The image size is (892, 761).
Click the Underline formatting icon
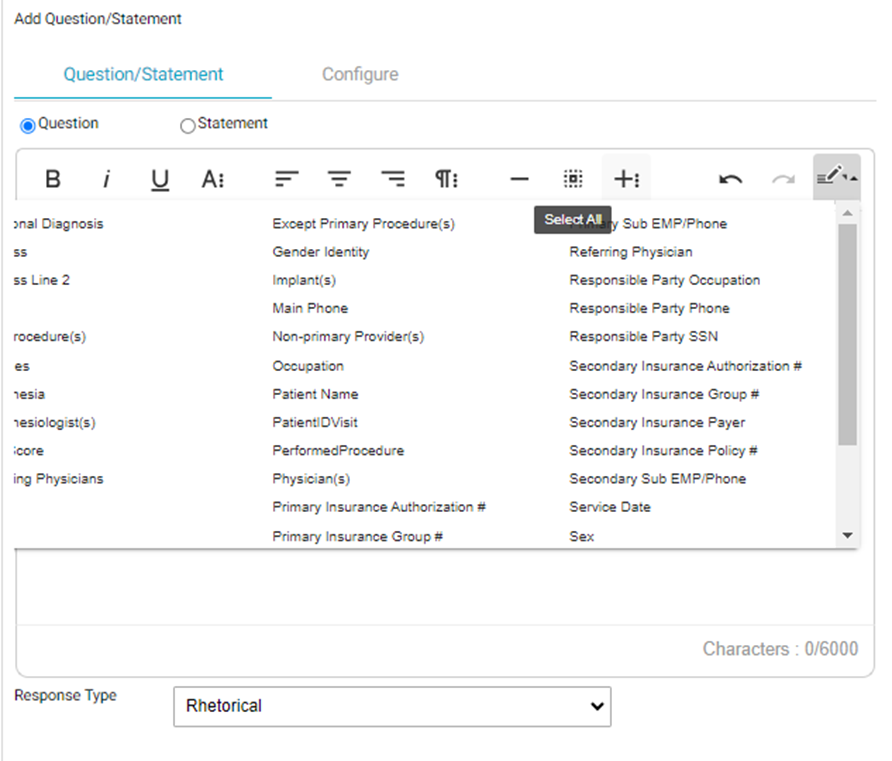coord(160,179)
